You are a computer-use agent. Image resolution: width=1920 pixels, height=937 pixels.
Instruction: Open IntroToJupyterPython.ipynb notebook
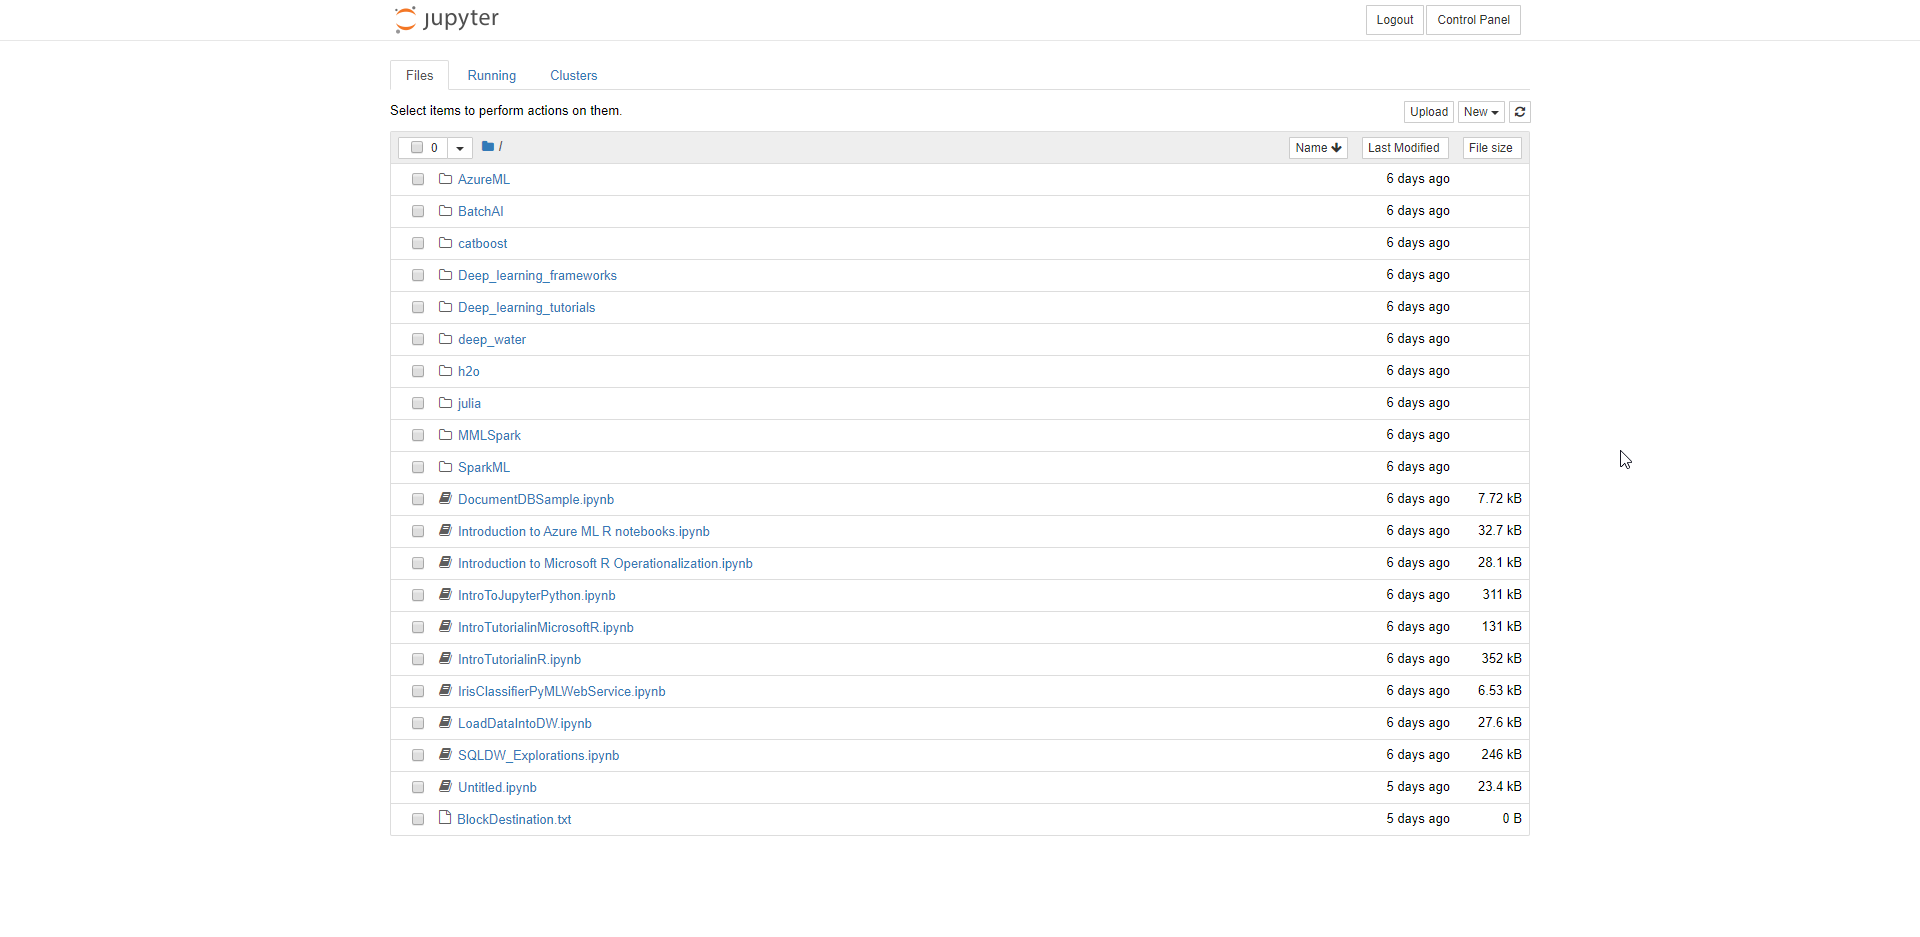click(x=536, y=596)
